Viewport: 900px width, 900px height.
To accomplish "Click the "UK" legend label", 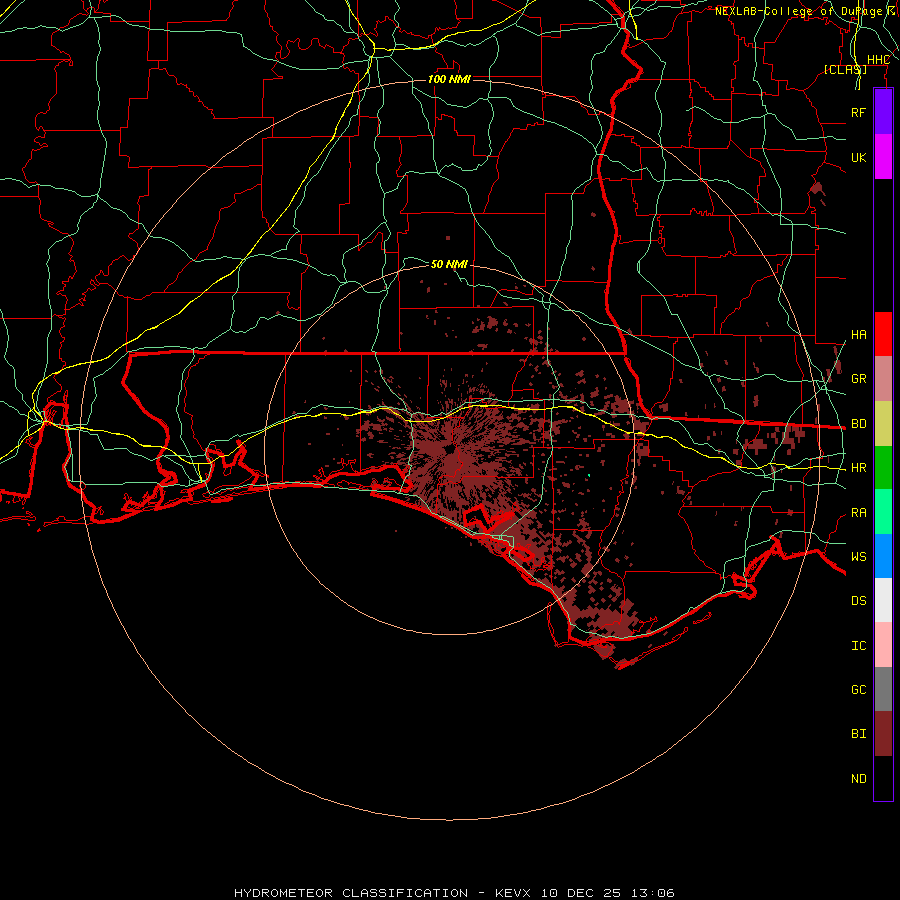I will (x=858, y=157).
